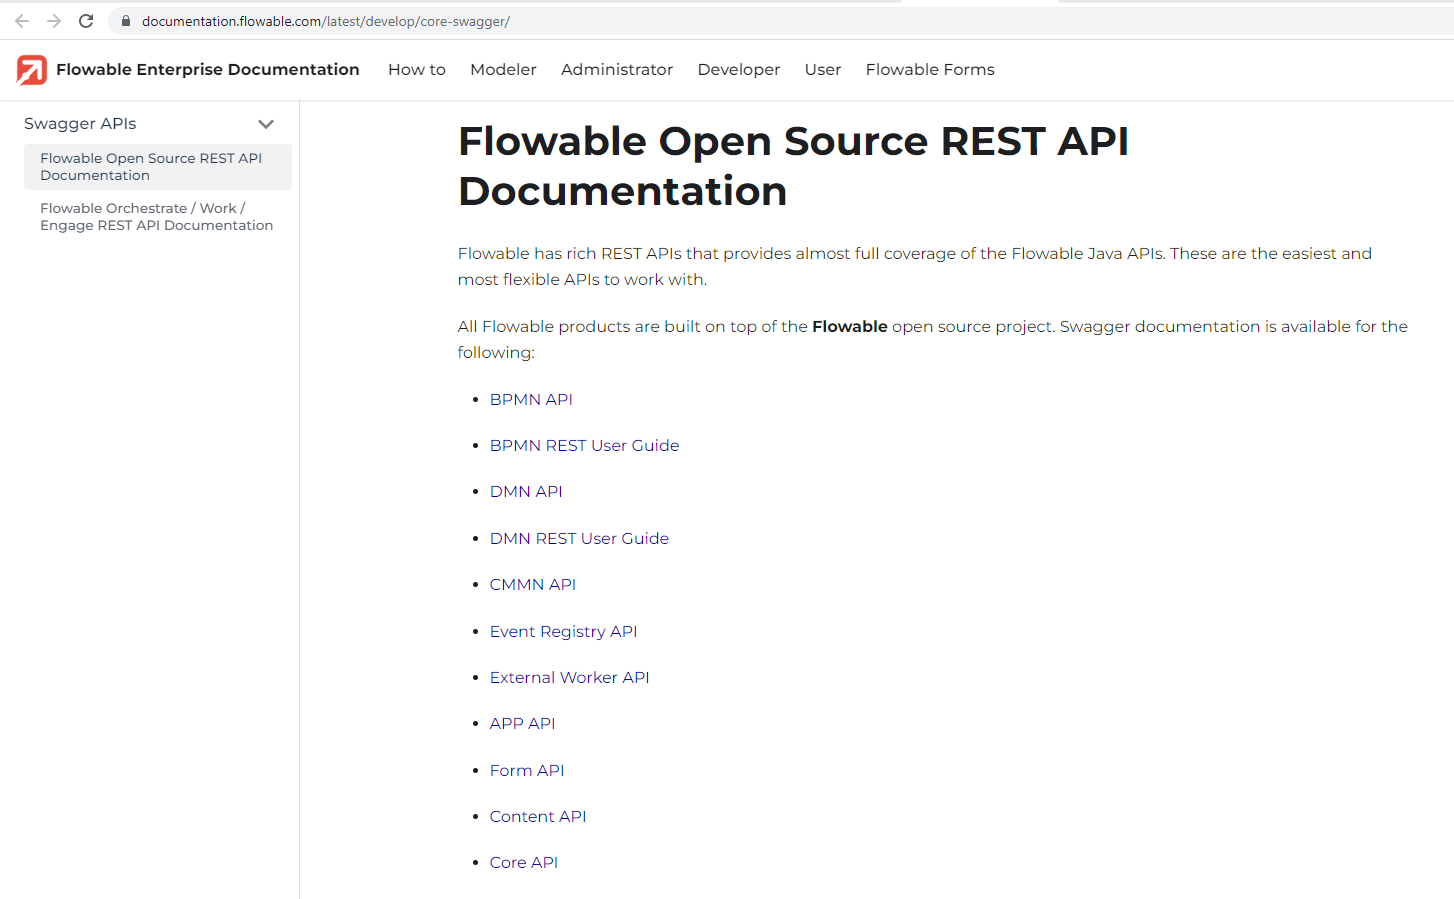Select Flowable Orchestrate REST API Documentation sidebar entry
The width and height of the screenshot is (1454, 899).
156,216
